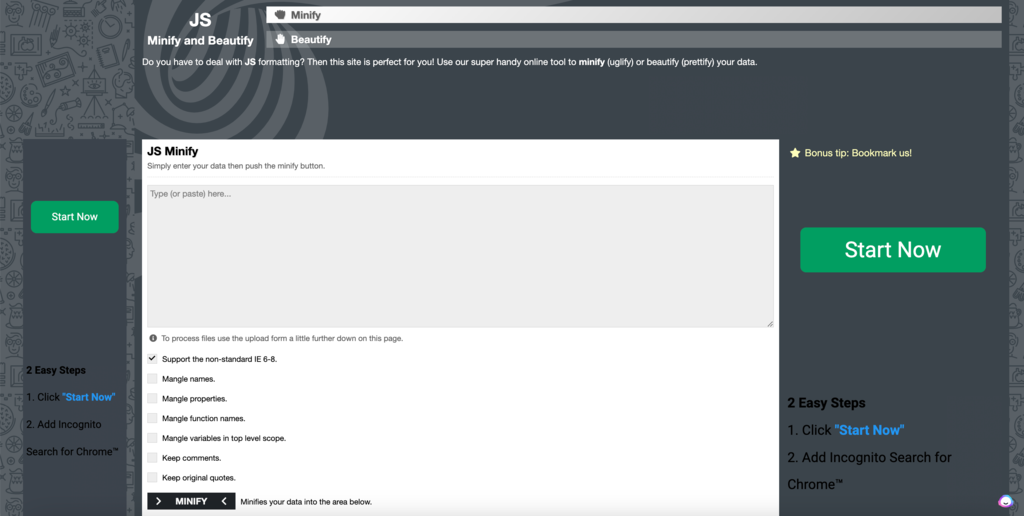Check Mangle variables in top level scope

153,438
